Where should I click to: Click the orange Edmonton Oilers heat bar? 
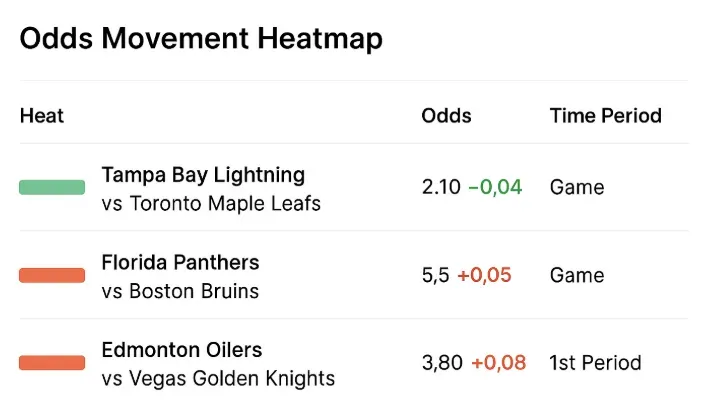click(x=52, y=363)
